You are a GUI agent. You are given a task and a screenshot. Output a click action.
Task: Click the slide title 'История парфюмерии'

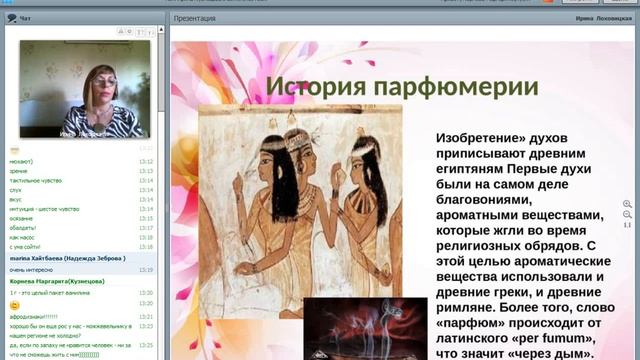pyautogui.click(x=402, y=87)
